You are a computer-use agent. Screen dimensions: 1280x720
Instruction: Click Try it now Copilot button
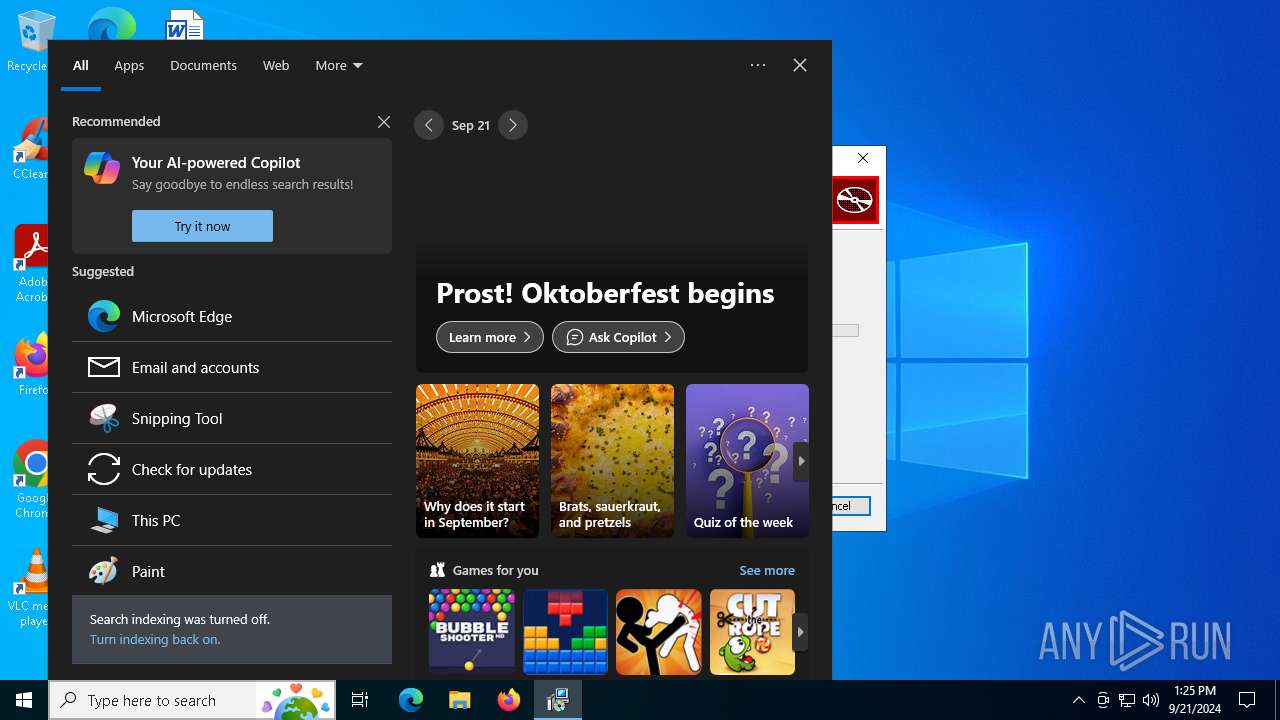(x=202, y=226)
